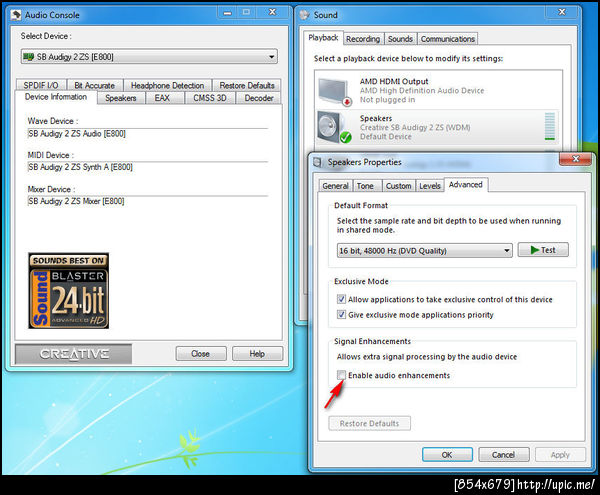The image size is (600, 495).
Task: Open the Tone tab in Speakers Properties
Action: point(365,186)
